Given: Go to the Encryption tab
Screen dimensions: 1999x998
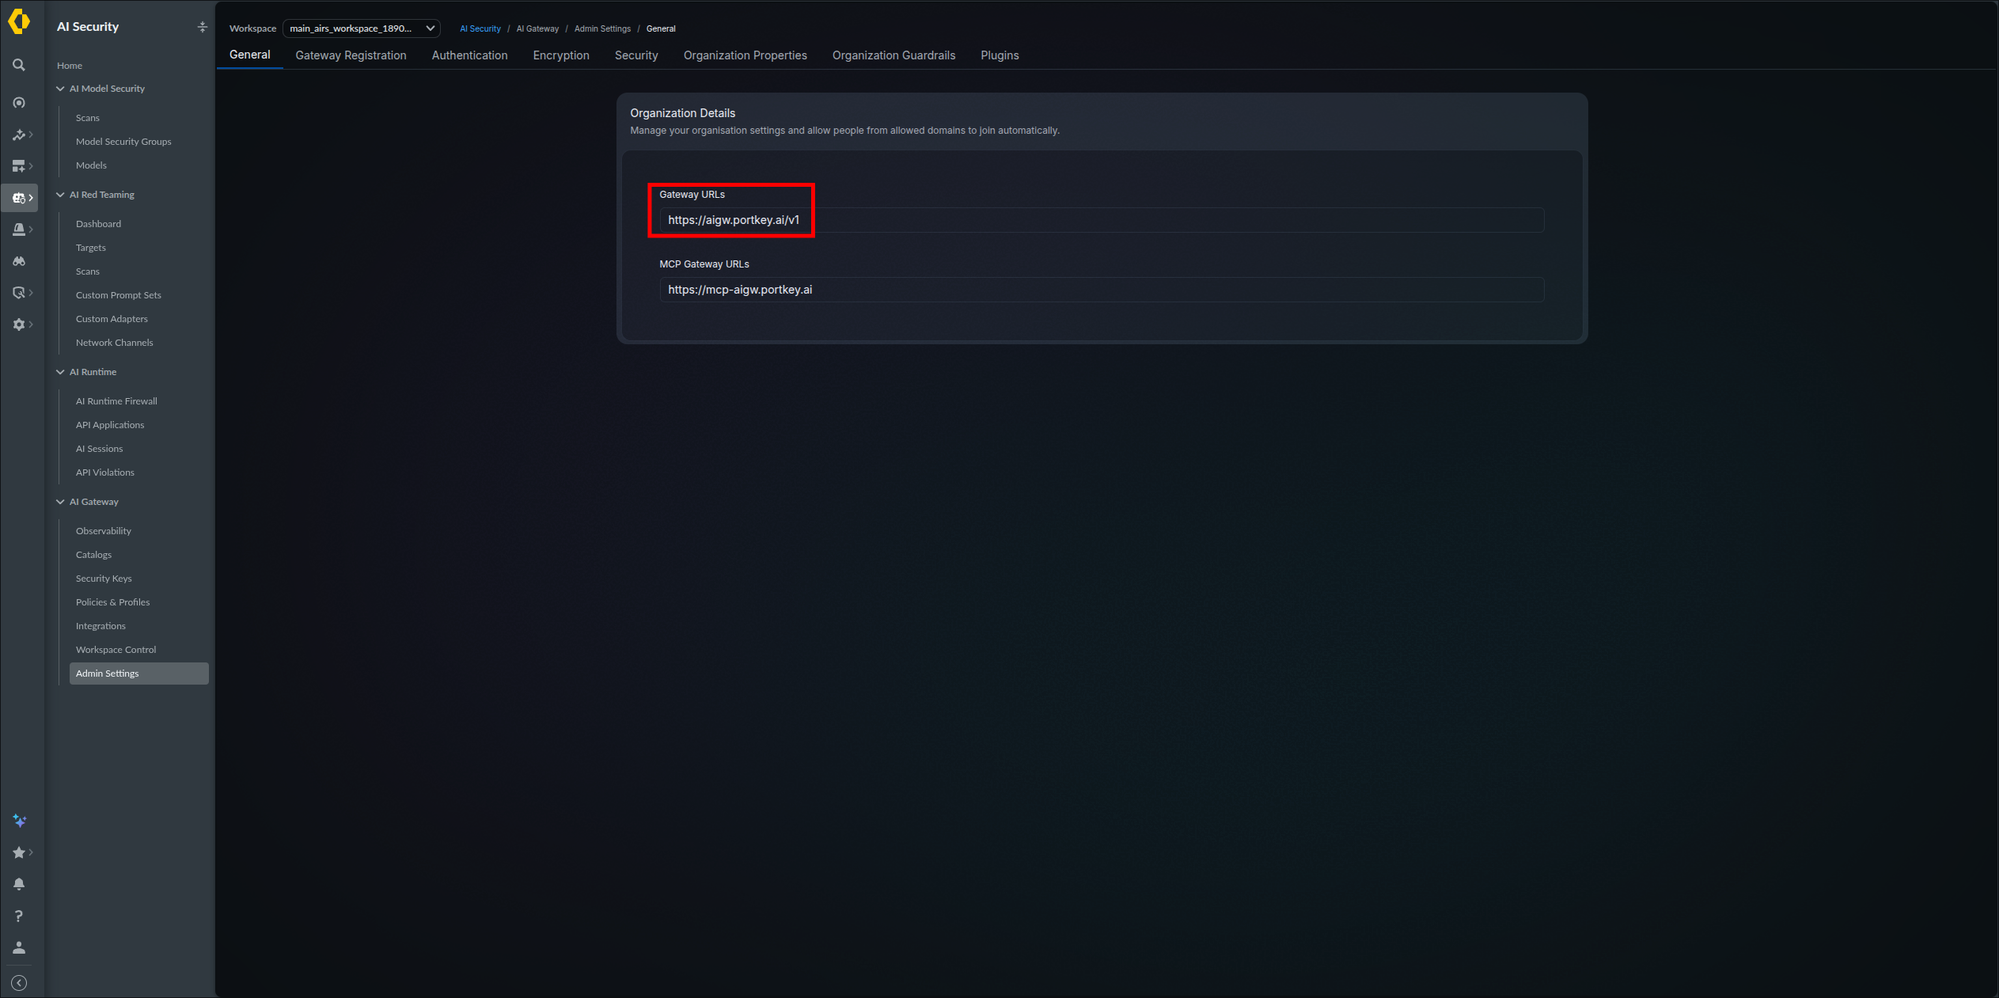Looking at the screenshot, I should pos(561,56).
